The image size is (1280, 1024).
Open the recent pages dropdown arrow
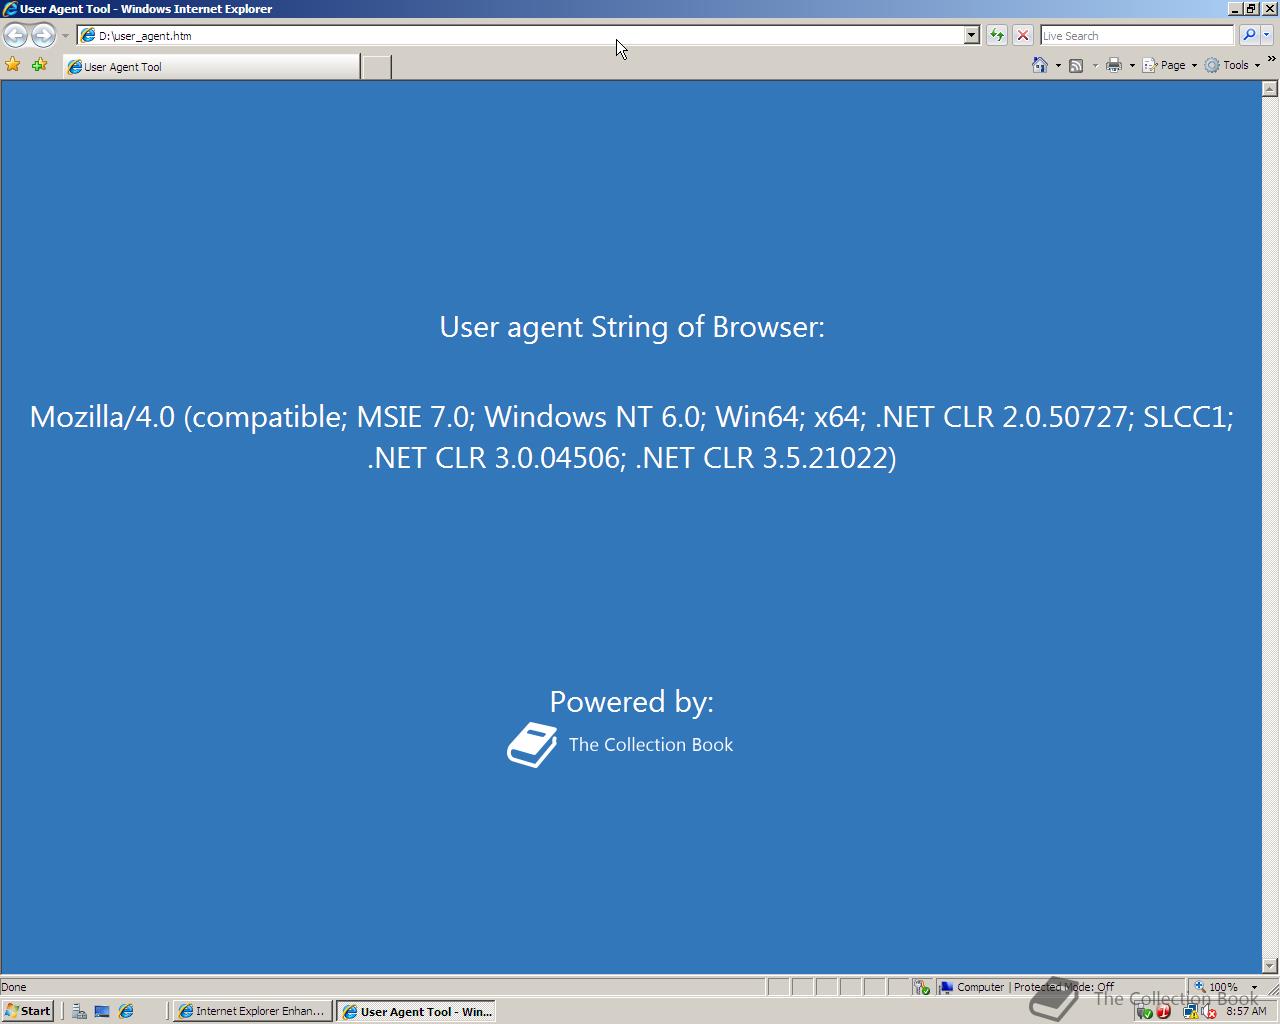pos(65,36)
